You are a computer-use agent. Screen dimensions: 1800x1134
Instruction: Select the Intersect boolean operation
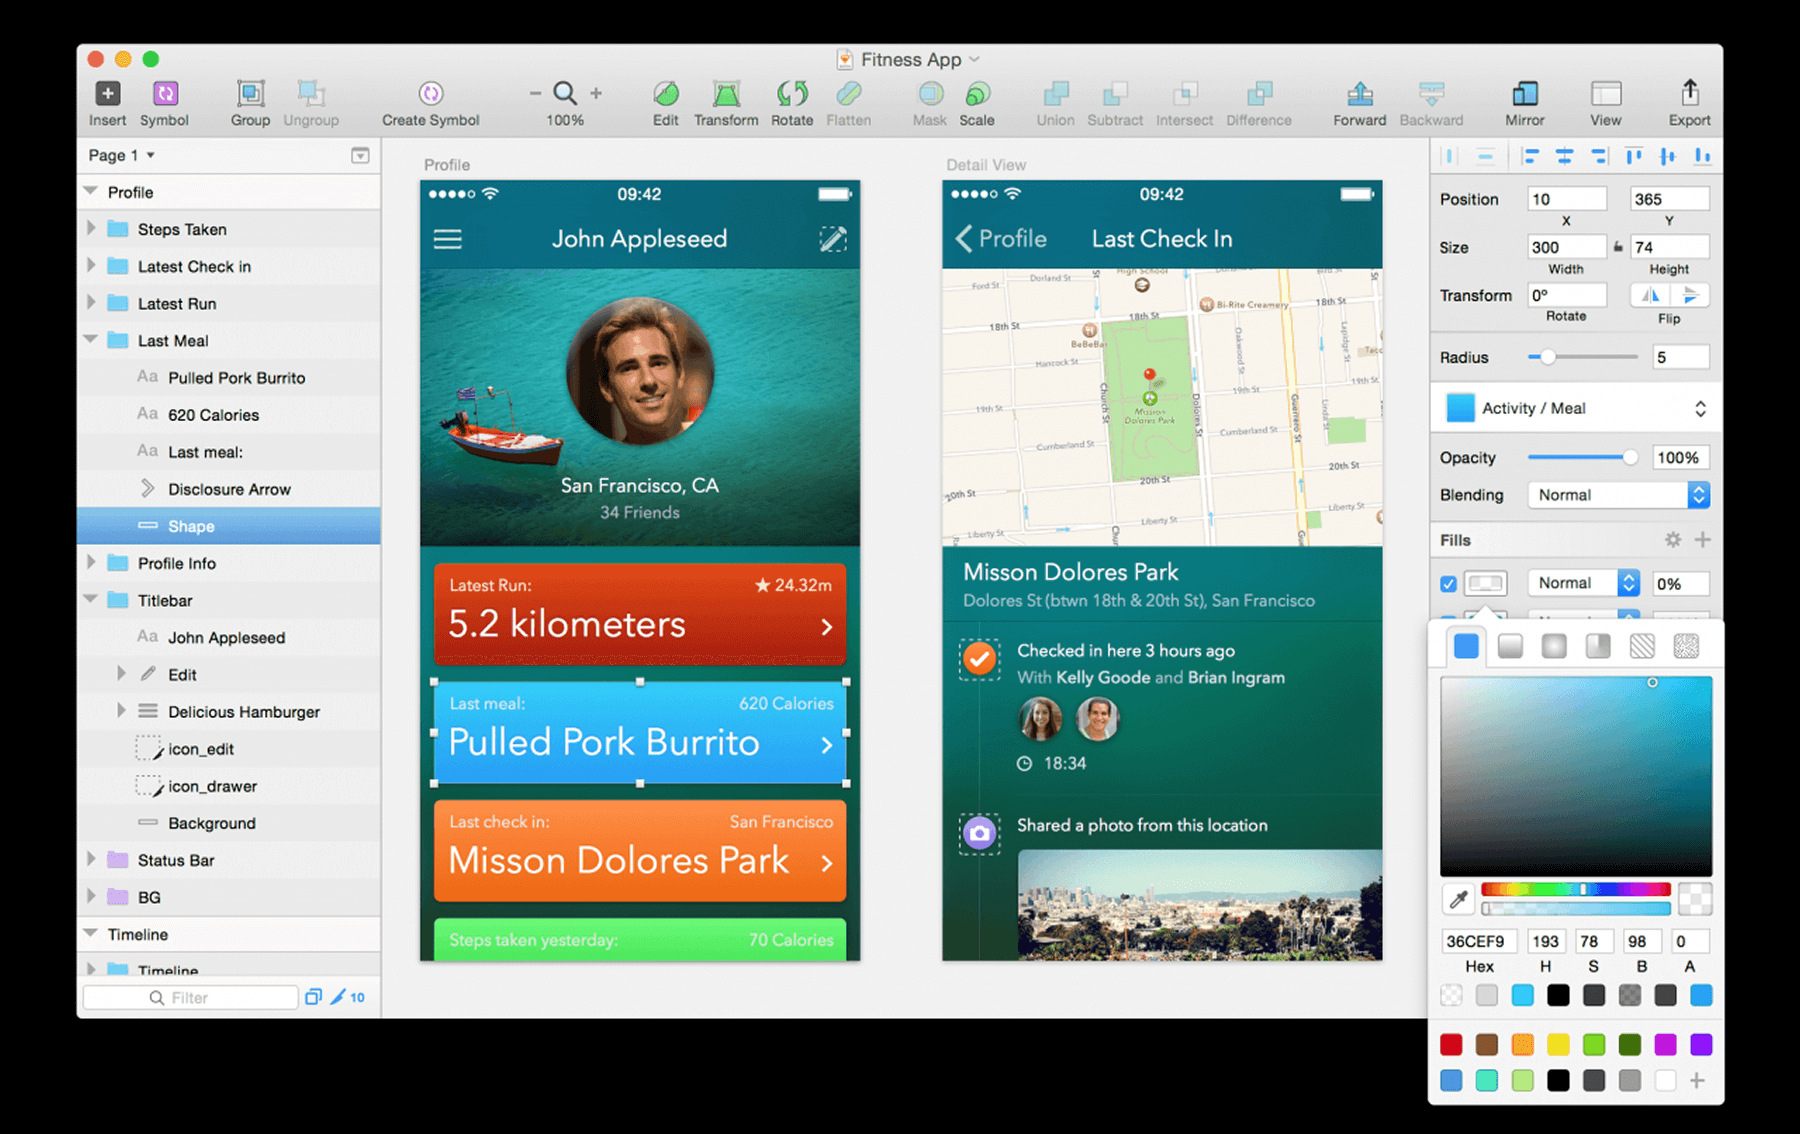[x=1184, y=100]
